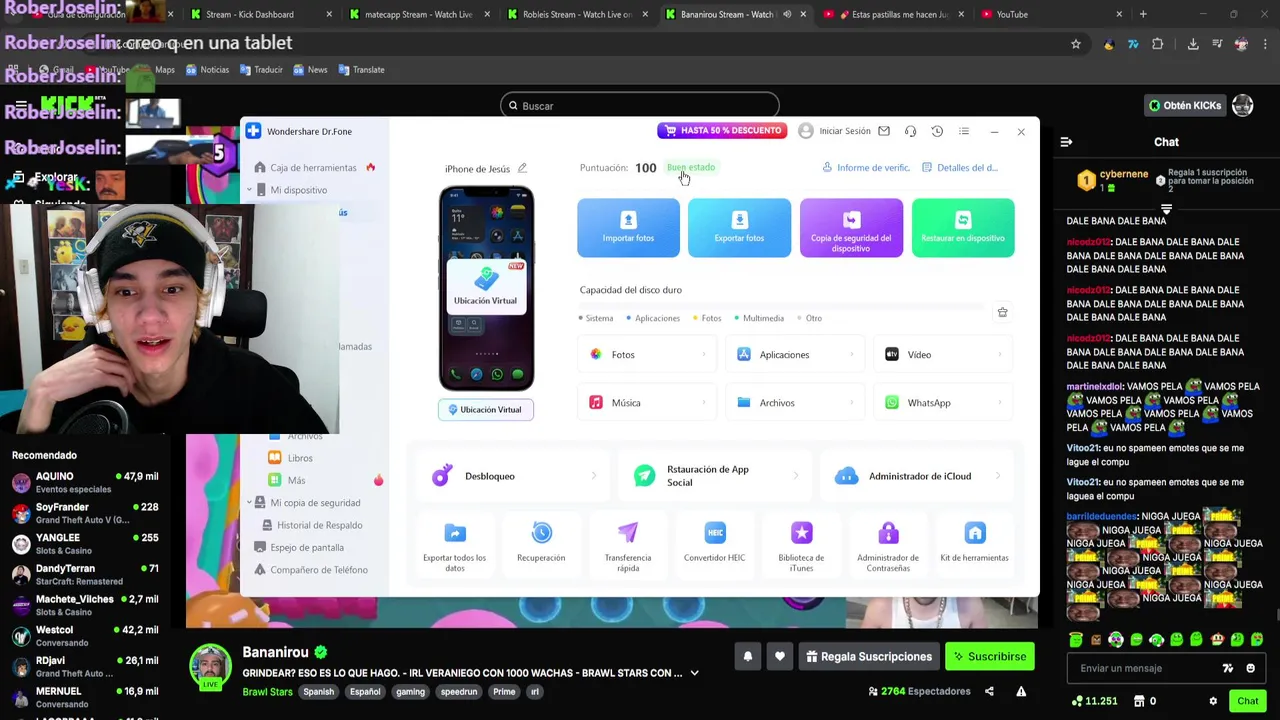Click the share icon beside Espectadores
Viewport: 1280px width, 720px height.
(x=989, y=691)
